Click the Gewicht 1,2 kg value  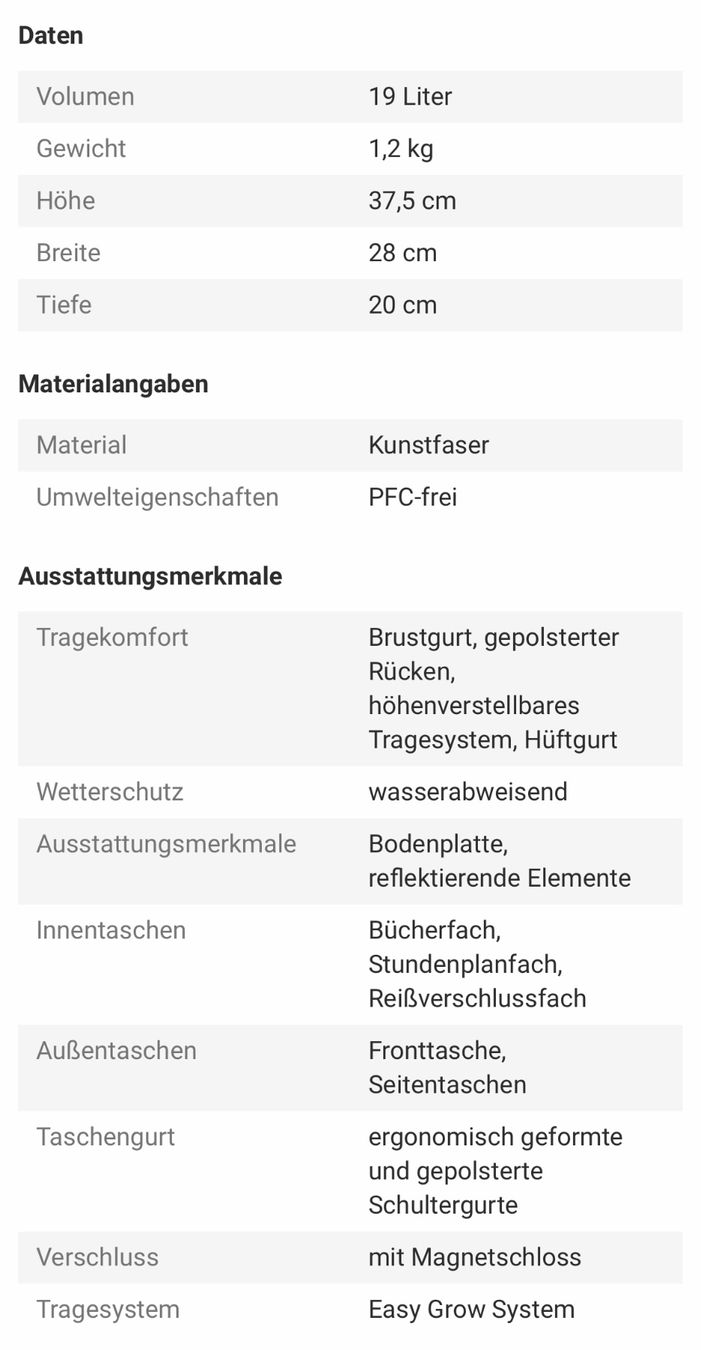click(x=400, y=149)
